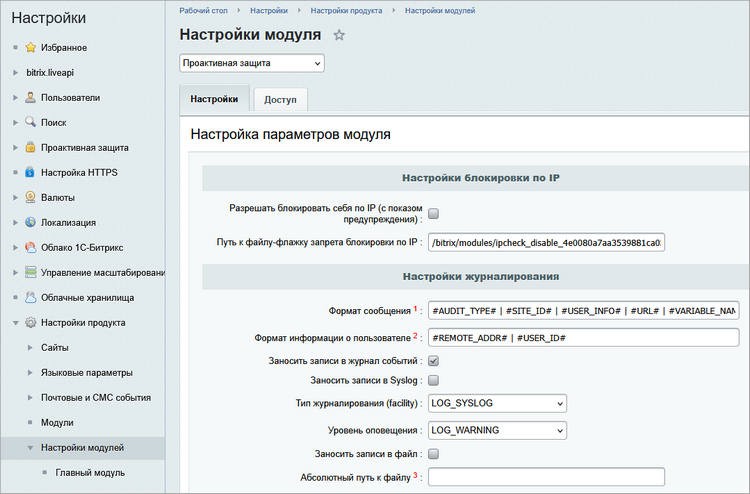Click the Поиск magnifier icon

click(x=31, y=122)
